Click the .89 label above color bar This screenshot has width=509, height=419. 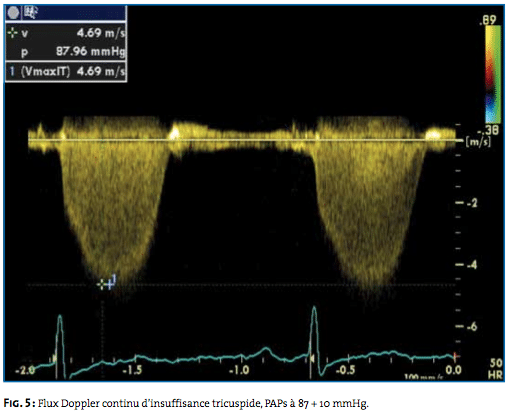point(487,20)
